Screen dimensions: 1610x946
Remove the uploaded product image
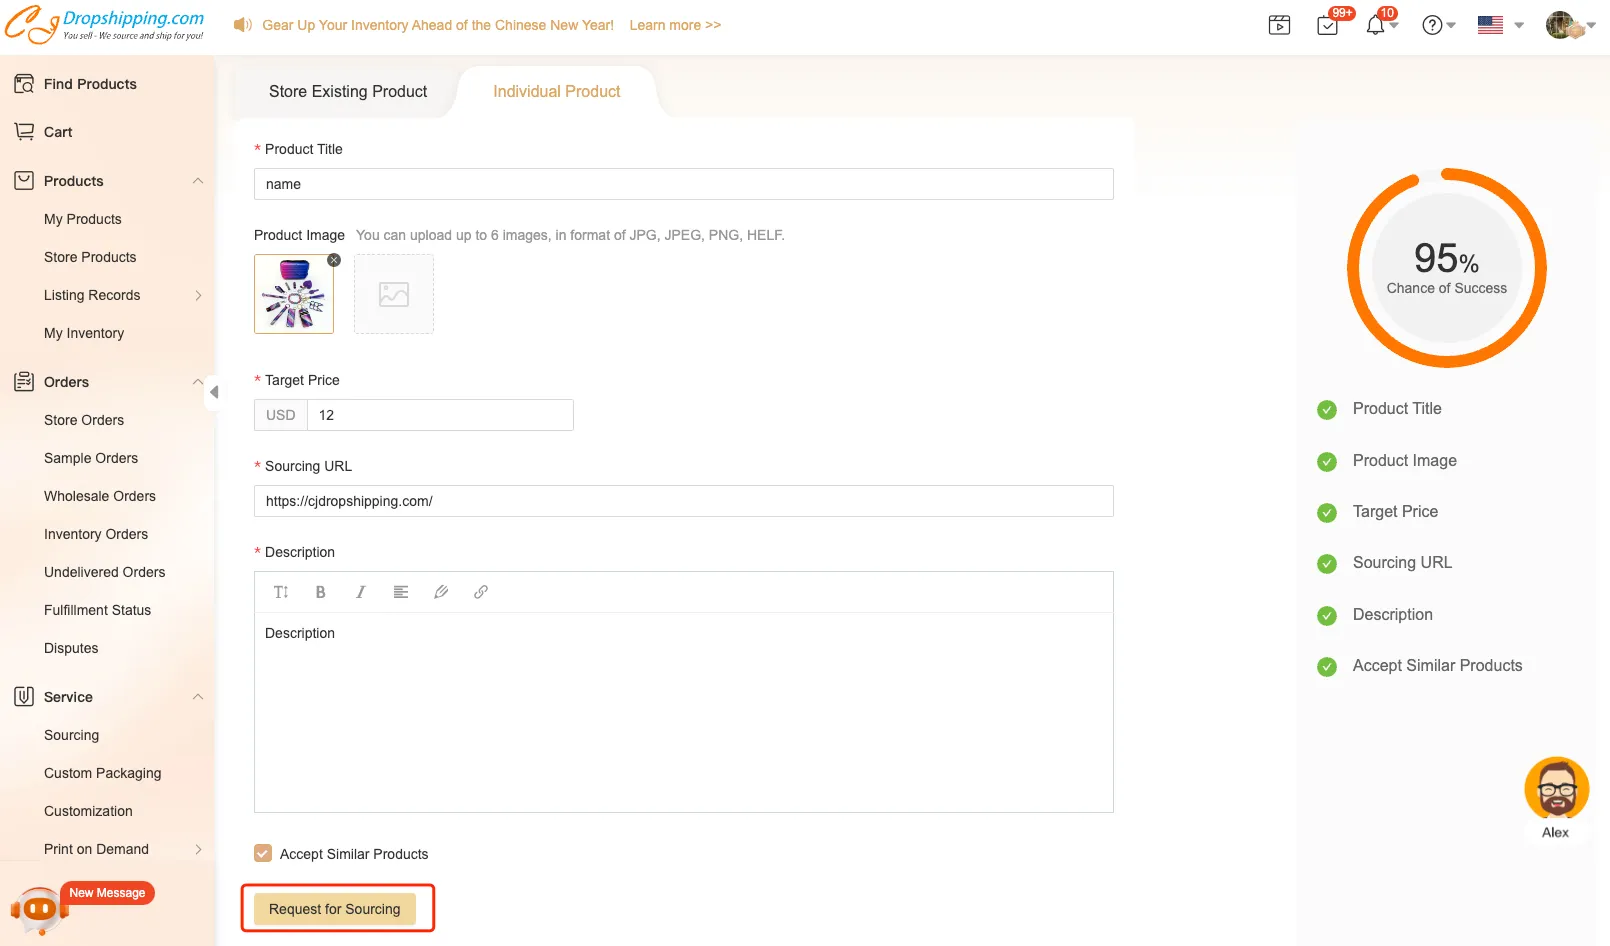click(334, 260)
